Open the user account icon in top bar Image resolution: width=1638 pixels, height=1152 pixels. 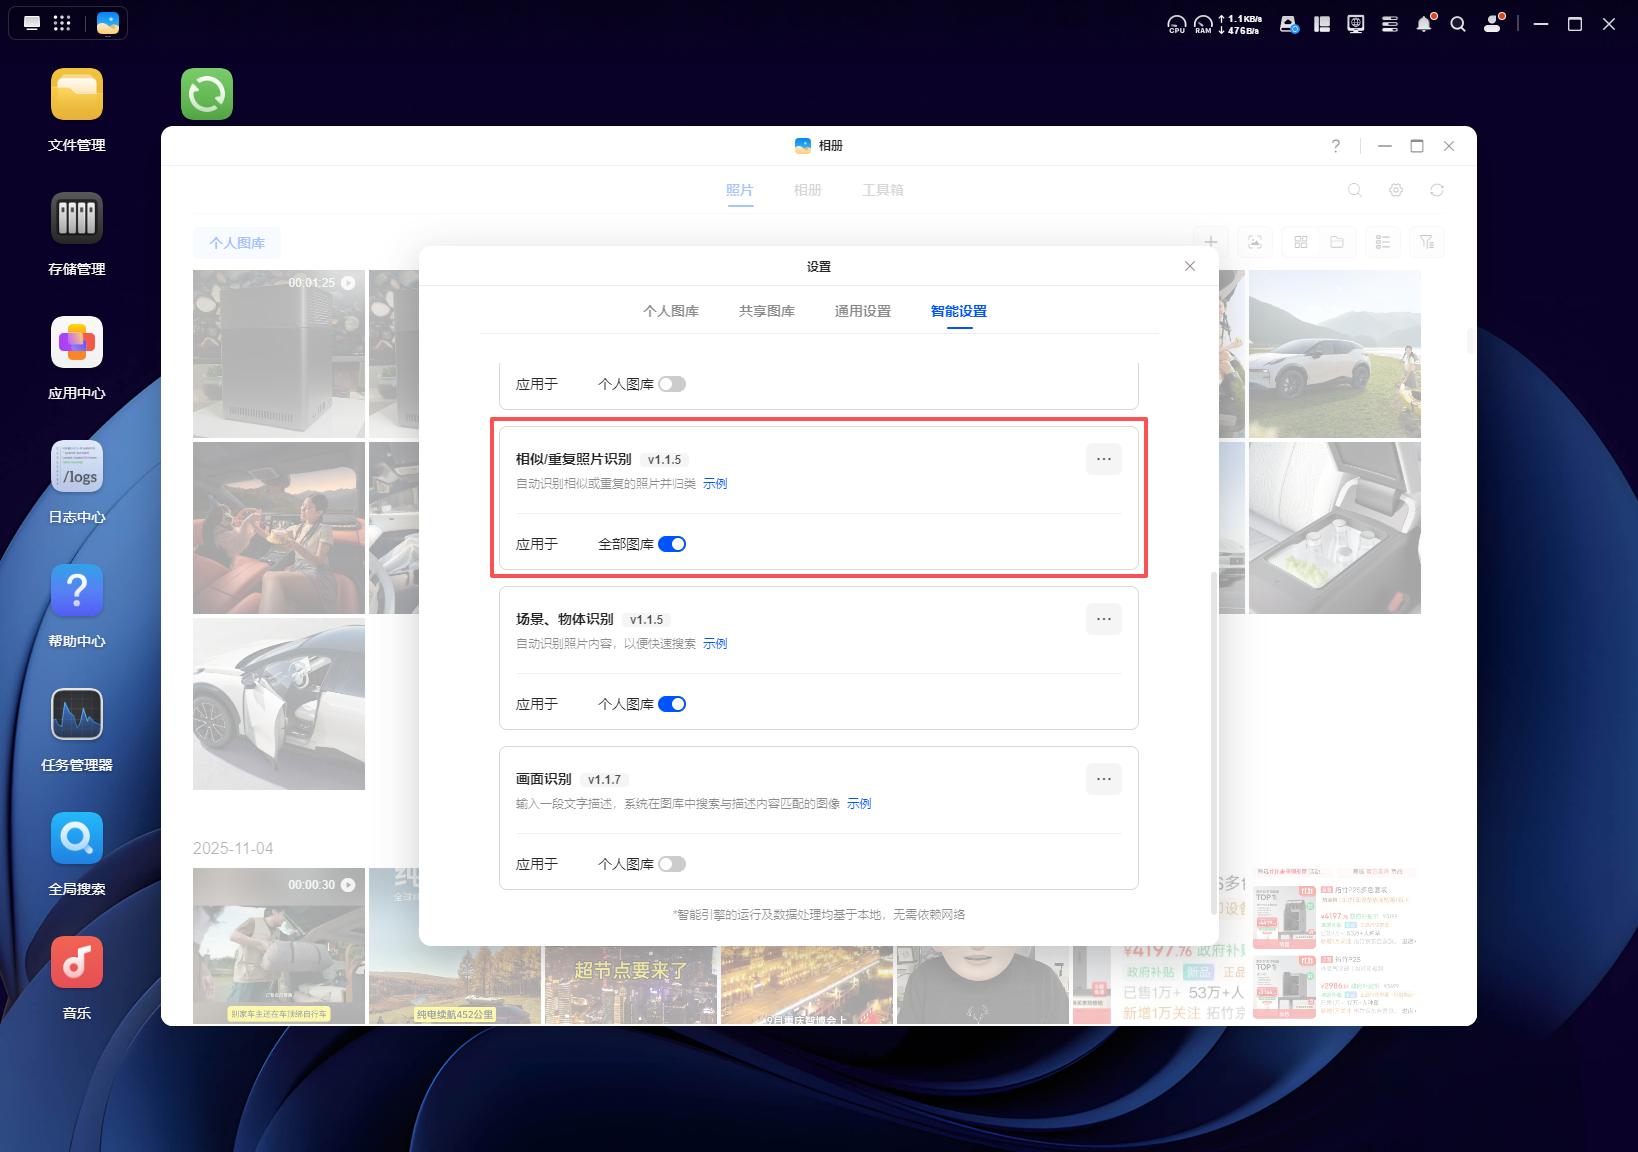tap(1493, 24)
